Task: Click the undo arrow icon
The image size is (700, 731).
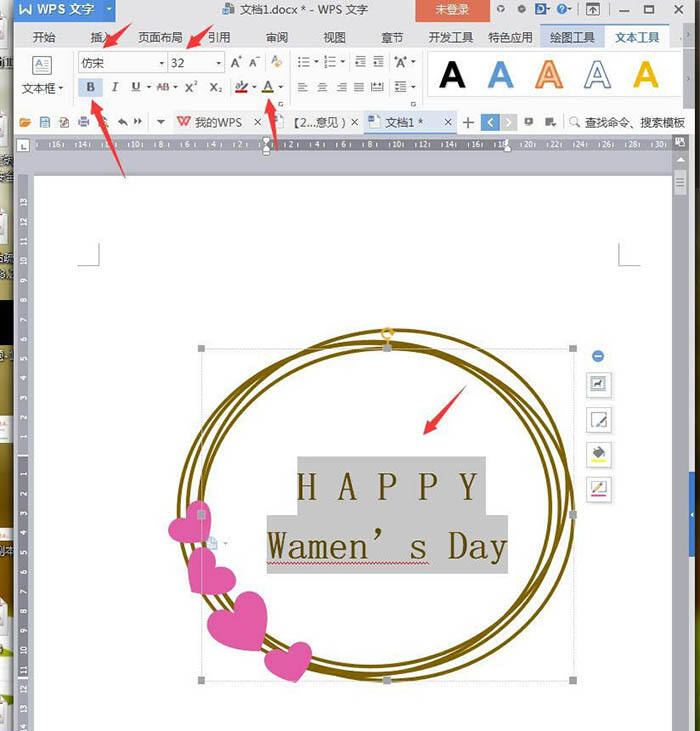Action: [x=122, y=122]
